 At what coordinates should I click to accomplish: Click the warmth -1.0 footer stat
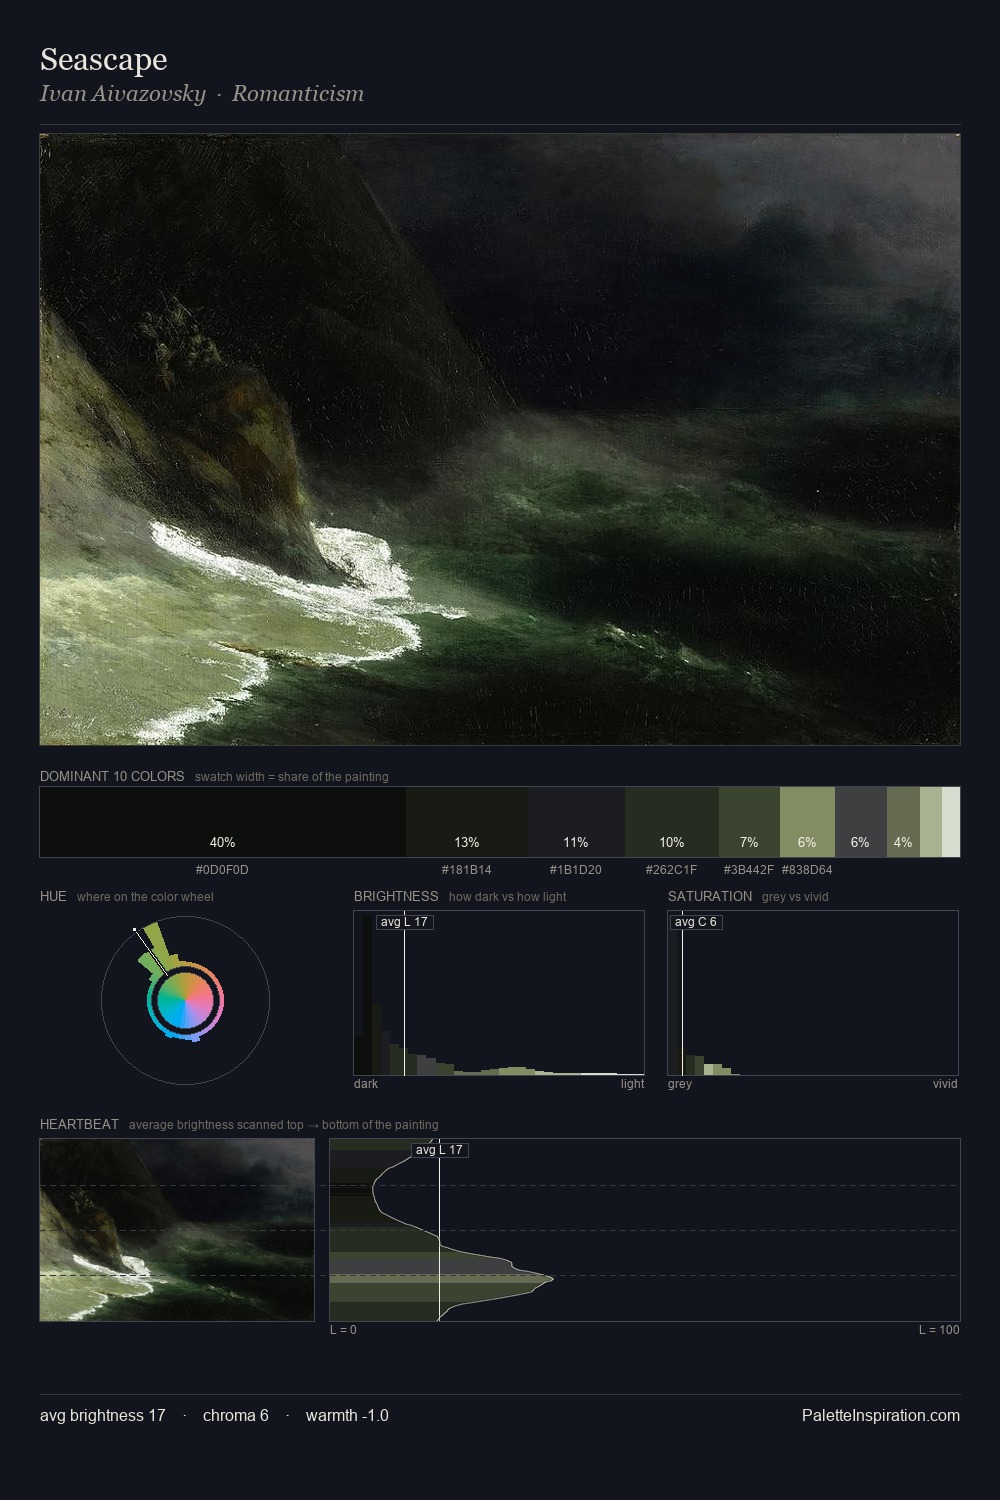click(347, 1415)
